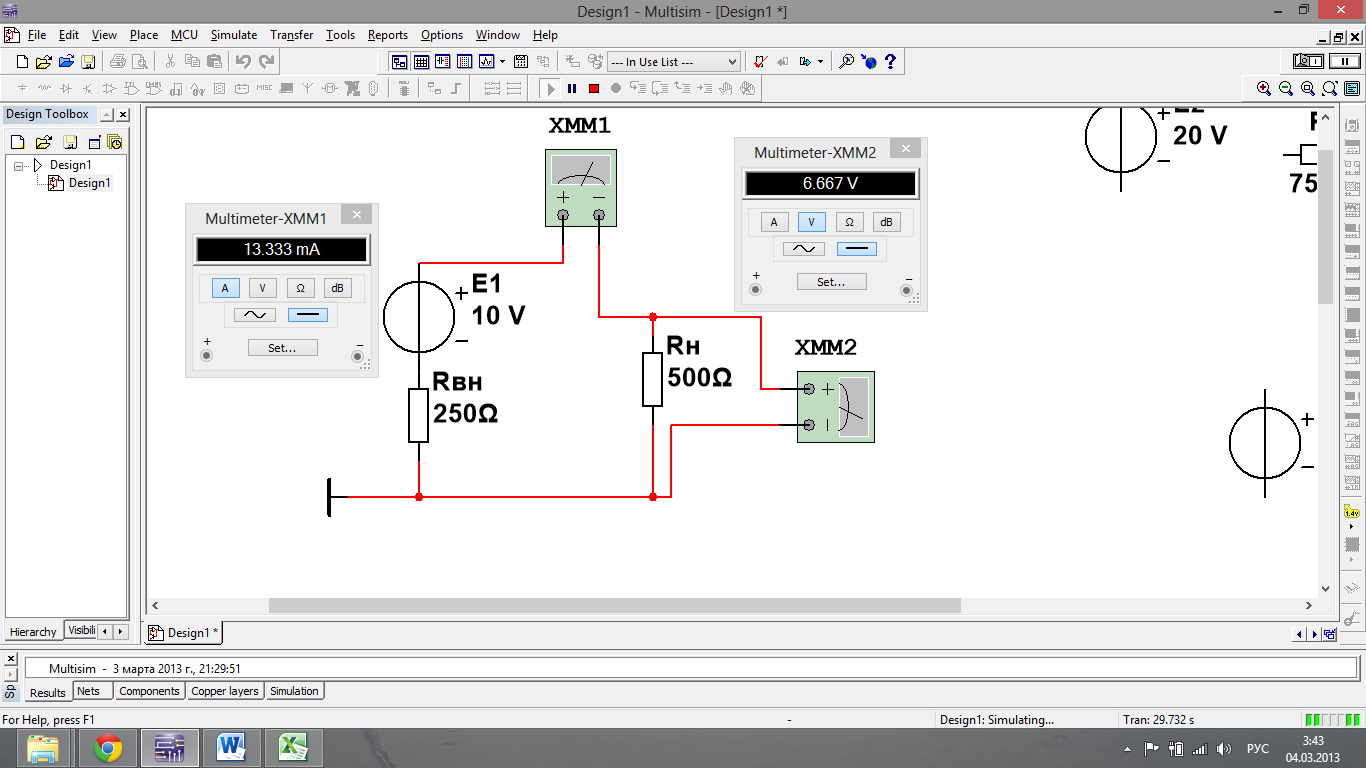Screen dimensions: 1366x768
Task: Click the Design Toolbox pin arrow button
Action: click(x=108, y=115)
